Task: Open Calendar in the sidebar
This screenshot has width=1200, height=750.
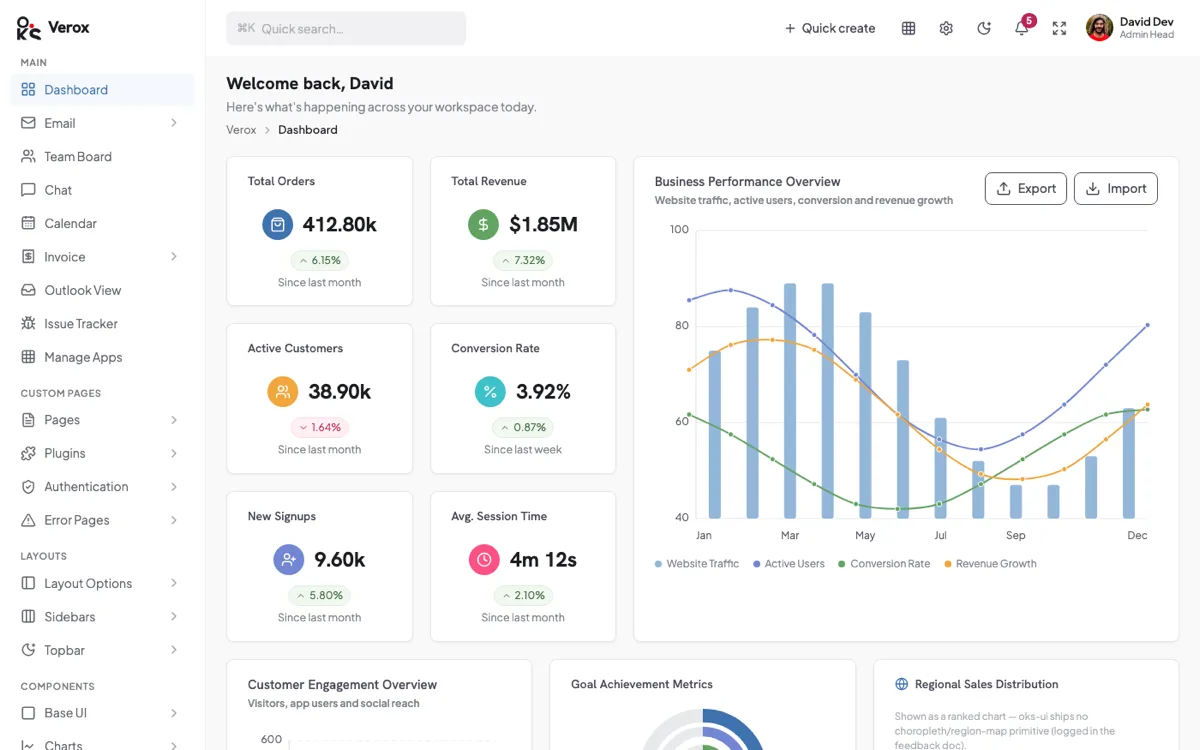Action: 102,223
